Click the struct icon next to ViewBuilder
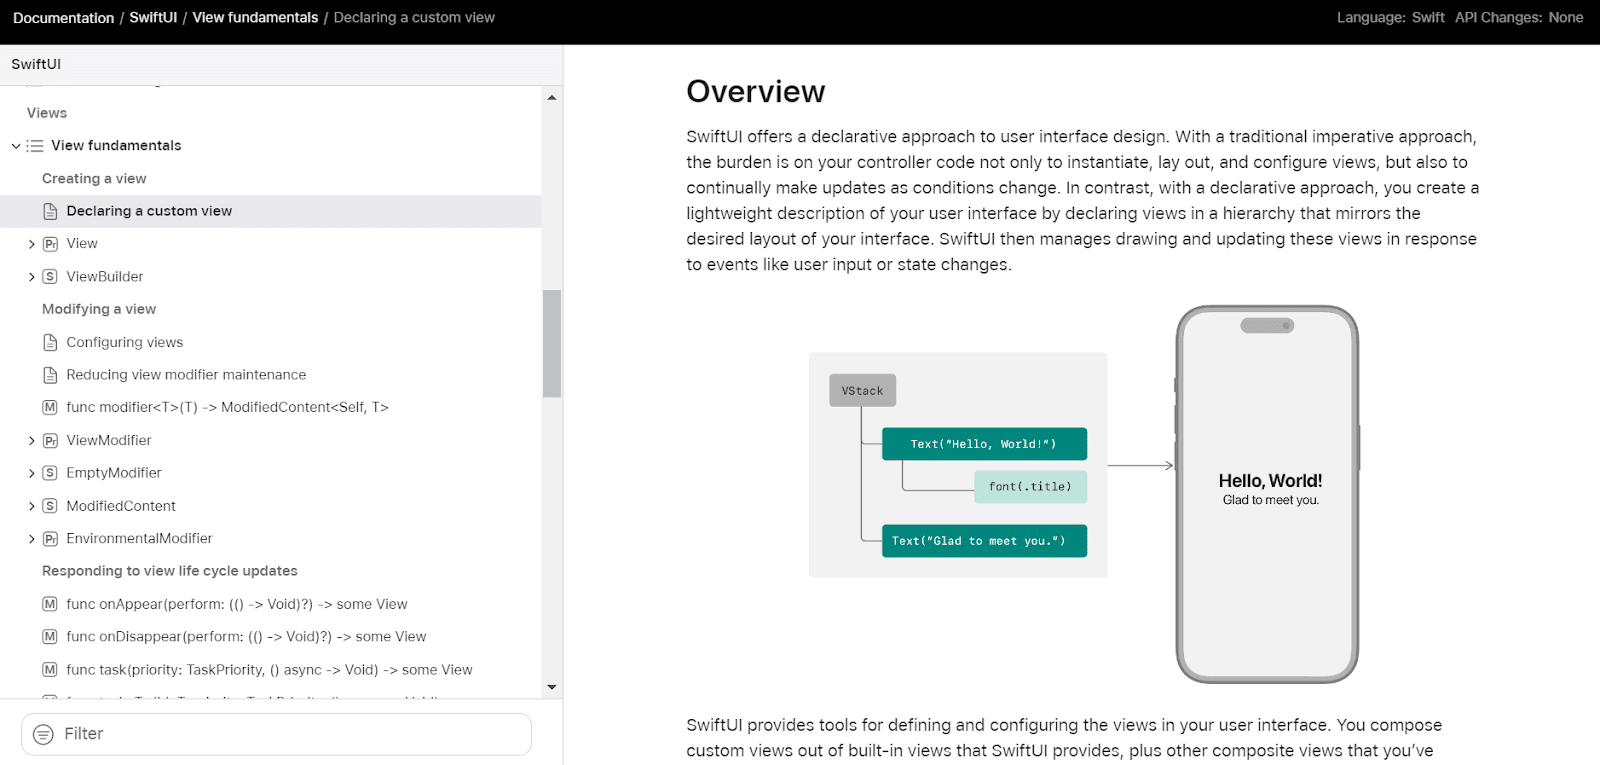The width and height of the screenshot is (1600, 765). pyautogui.click(x=50, y=277)
